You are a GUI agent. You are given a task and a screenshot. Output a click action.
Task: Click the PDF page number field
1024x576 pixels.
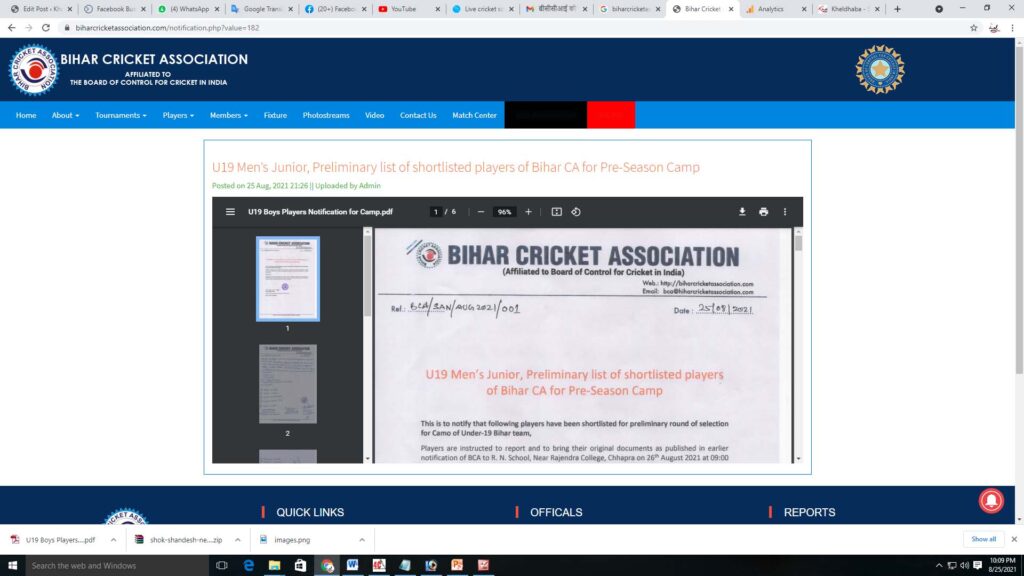[x=436, y=212]
